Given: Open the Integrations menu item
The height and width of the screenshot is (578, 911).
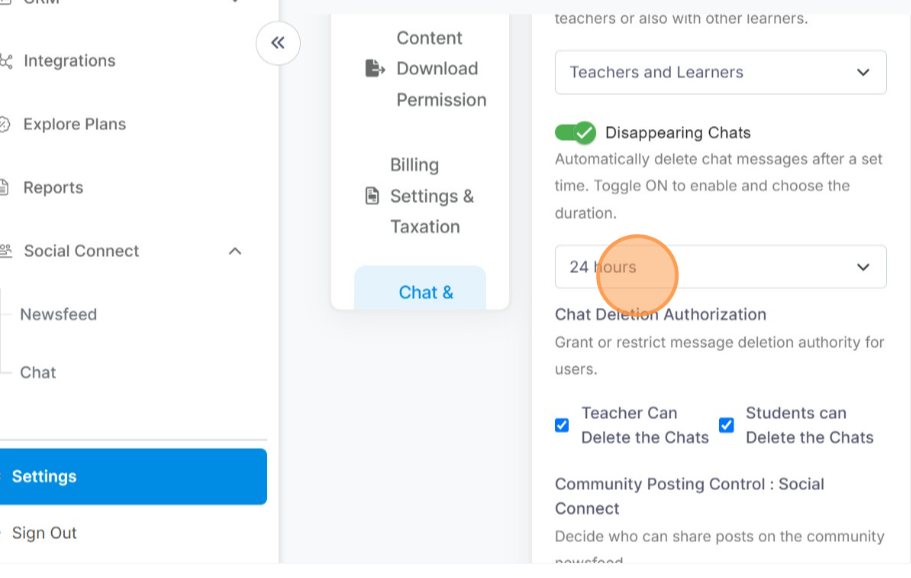Looking at the screenshot, I should (x=69, y=61).
